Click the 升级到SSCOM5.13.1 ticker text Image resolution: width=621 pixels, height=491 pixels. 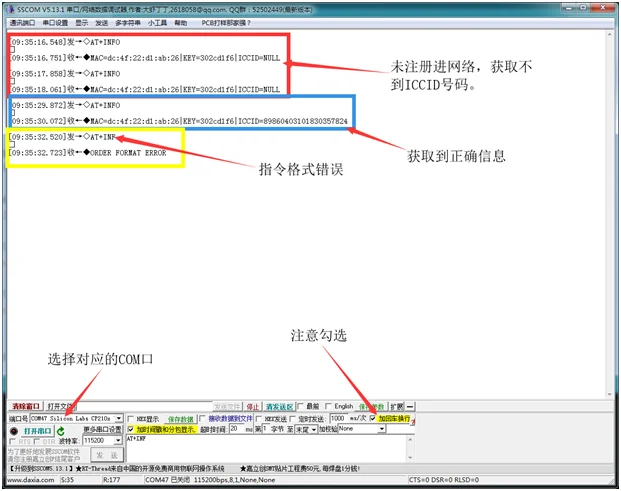[41, 469]
